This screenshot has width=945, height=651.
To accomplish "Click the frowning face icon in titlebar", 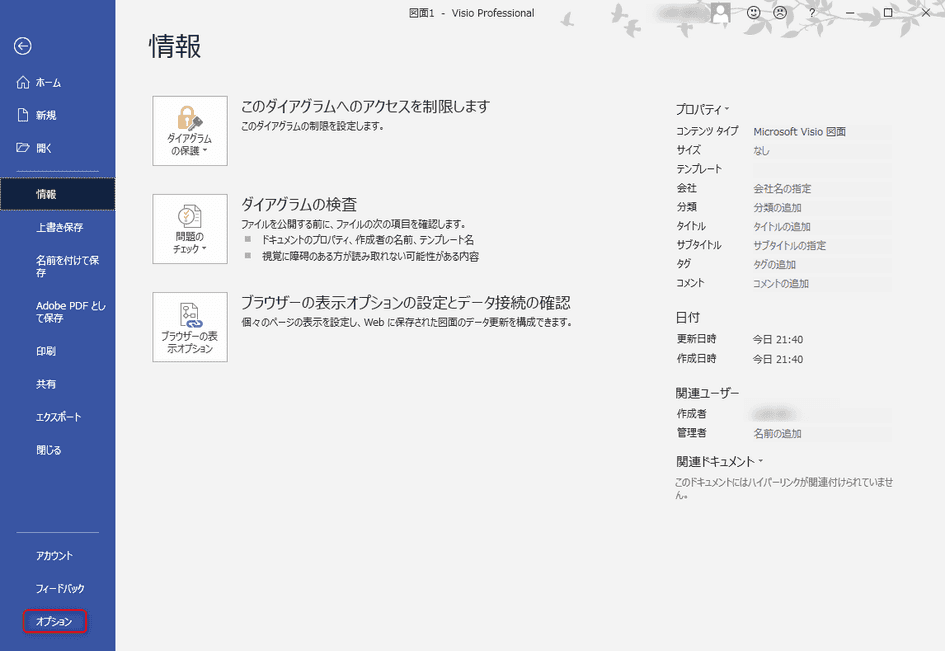I will click(x=780, y=13).
